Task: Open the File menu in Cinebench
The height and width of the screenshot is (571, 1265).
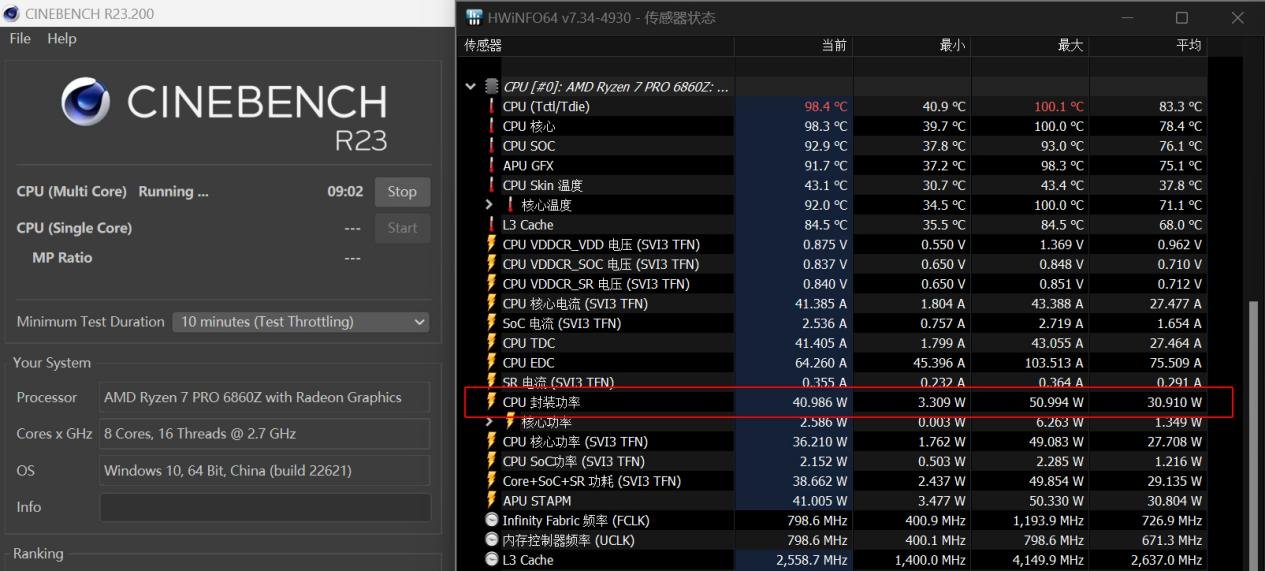Action: 20,39
